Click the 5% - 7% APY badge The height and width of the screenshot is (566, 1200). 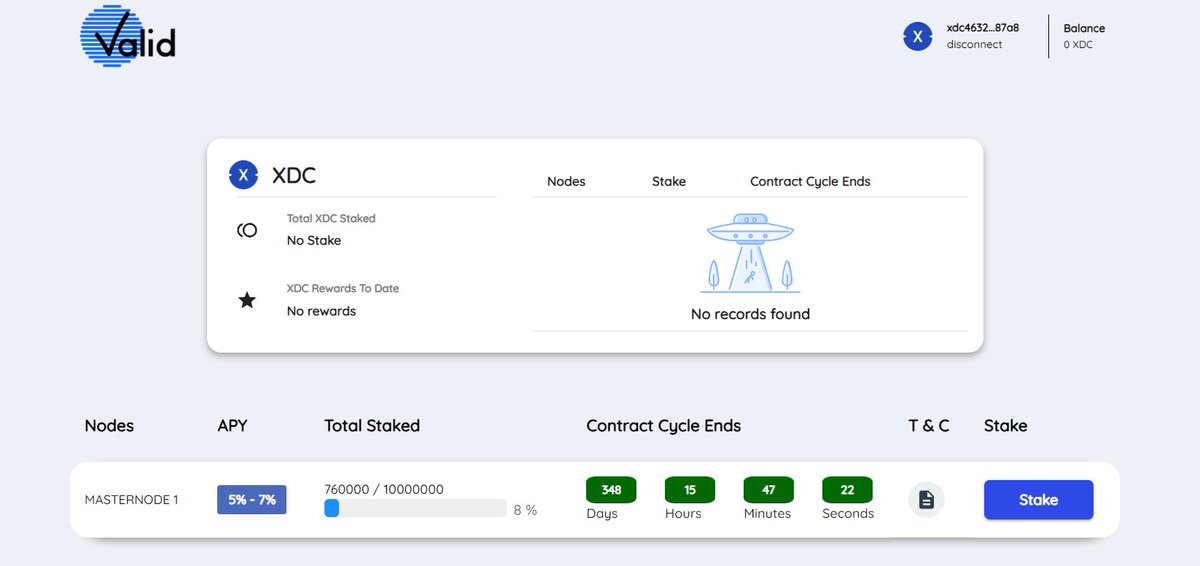coord(252,499)
